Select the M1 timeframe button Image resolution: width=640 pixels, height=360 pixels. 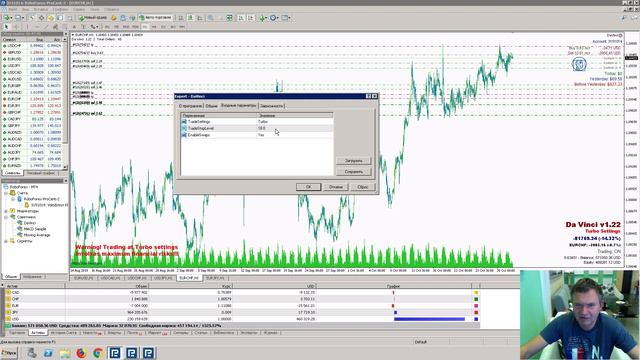pyautogui.click(x=107, y=27)
